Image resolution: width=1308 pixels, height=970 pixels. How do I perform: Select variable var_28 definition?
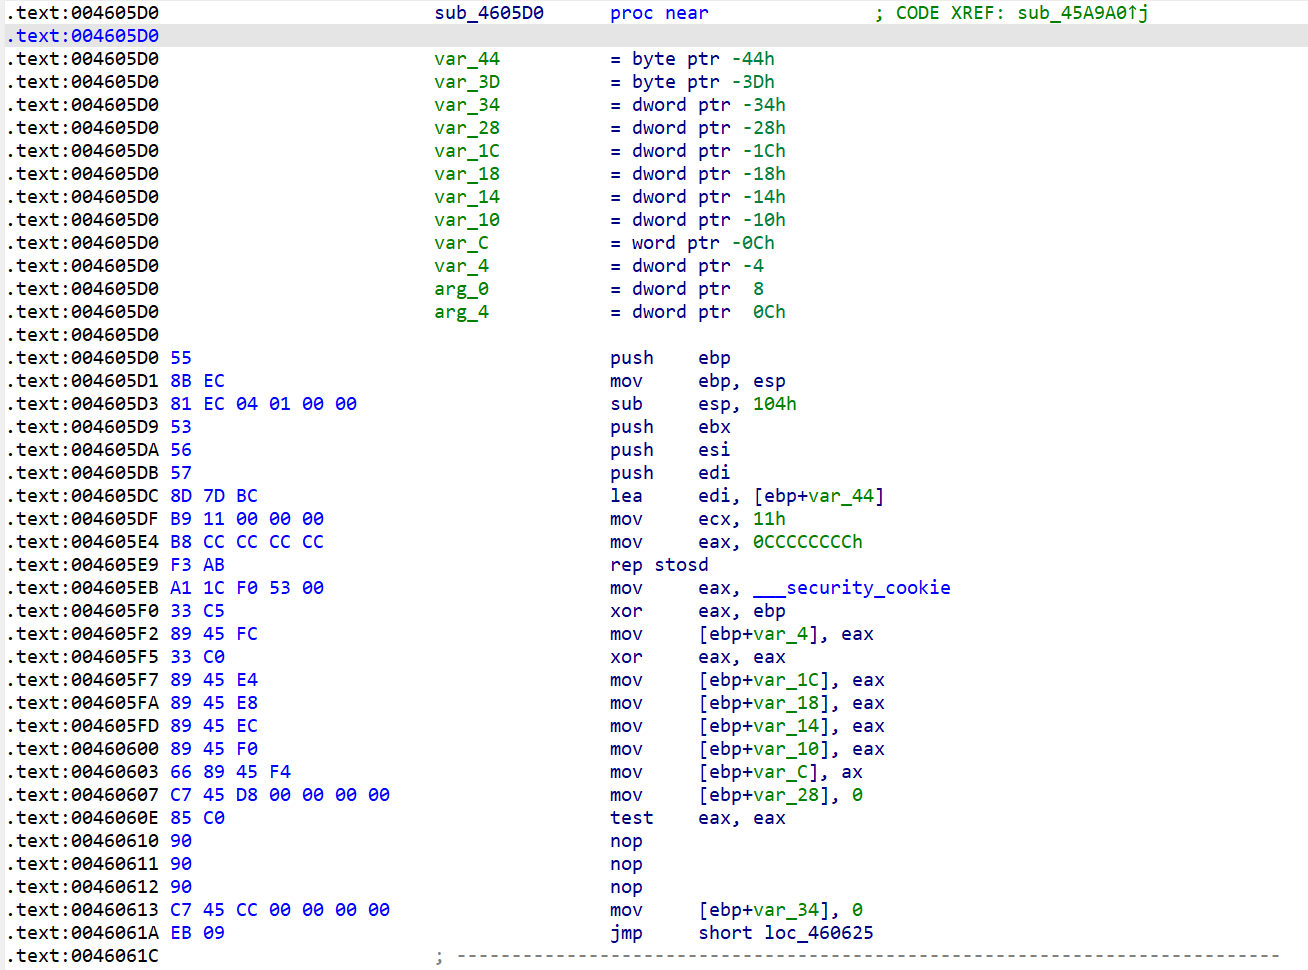[467, 128]
